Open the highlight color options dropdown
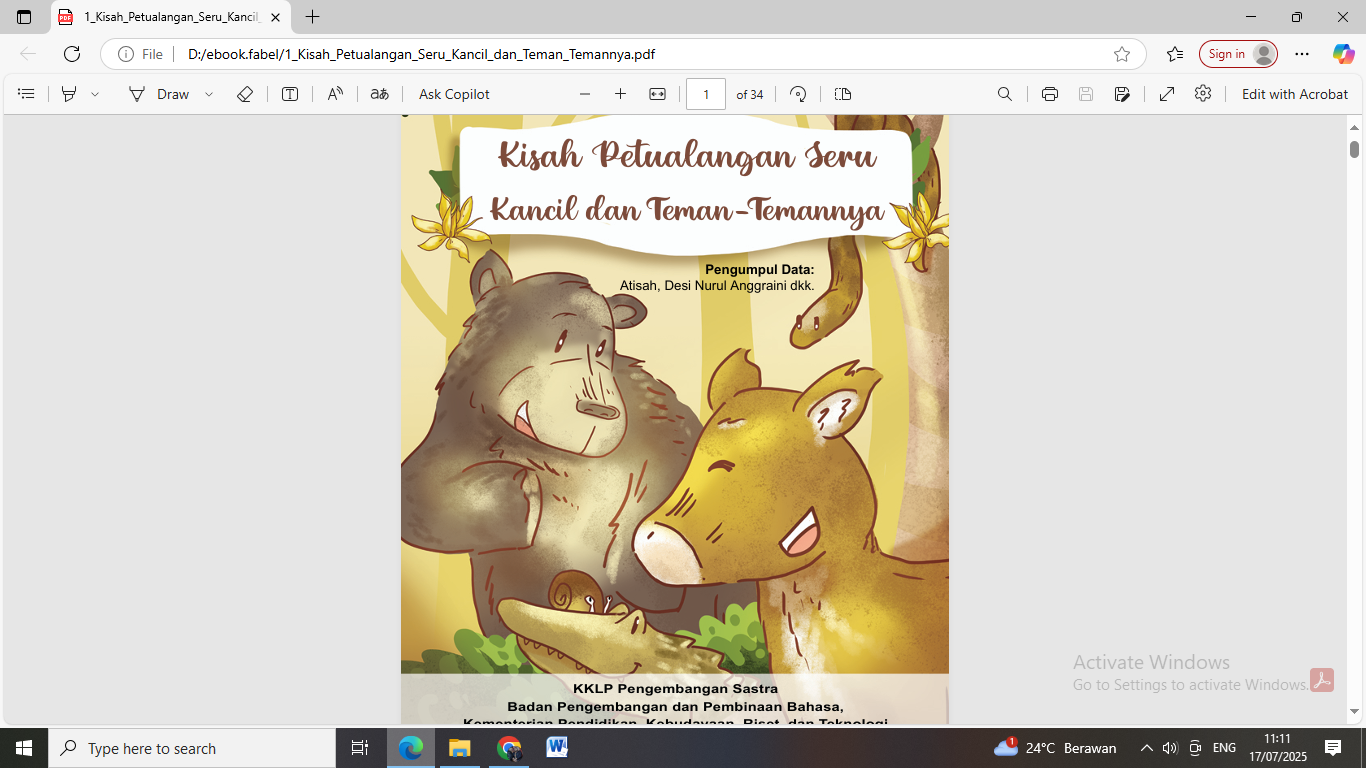This screenshot has width=1366, height=768. 92,94
